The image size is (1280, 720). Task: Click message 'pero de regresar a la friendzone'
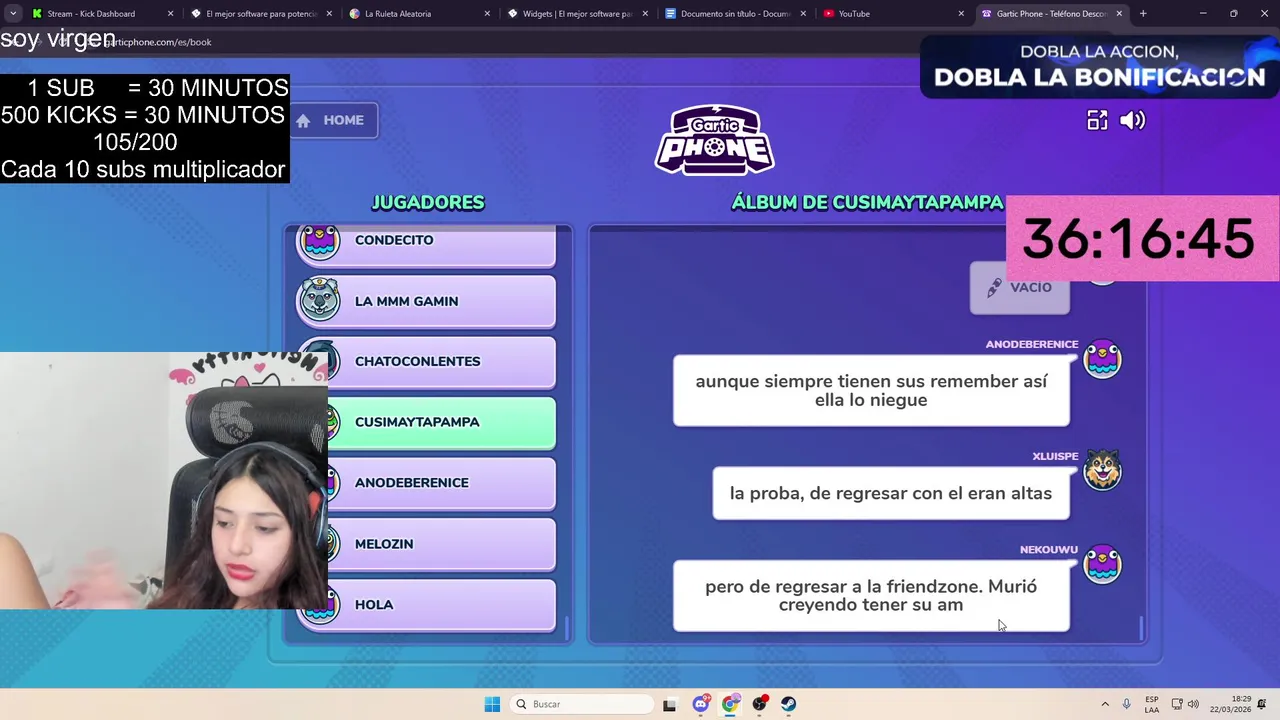(x=871, y=596)
